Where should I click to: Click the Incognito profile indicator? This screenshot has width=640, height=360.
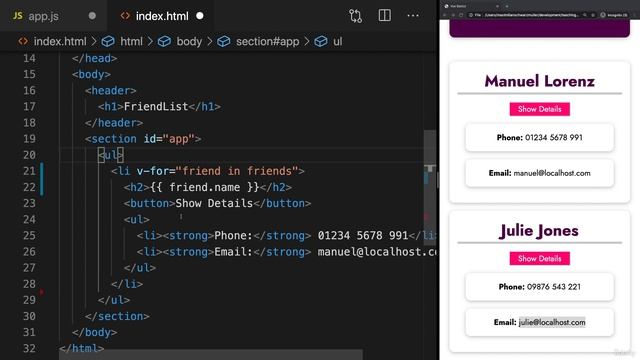pos(614,15)
